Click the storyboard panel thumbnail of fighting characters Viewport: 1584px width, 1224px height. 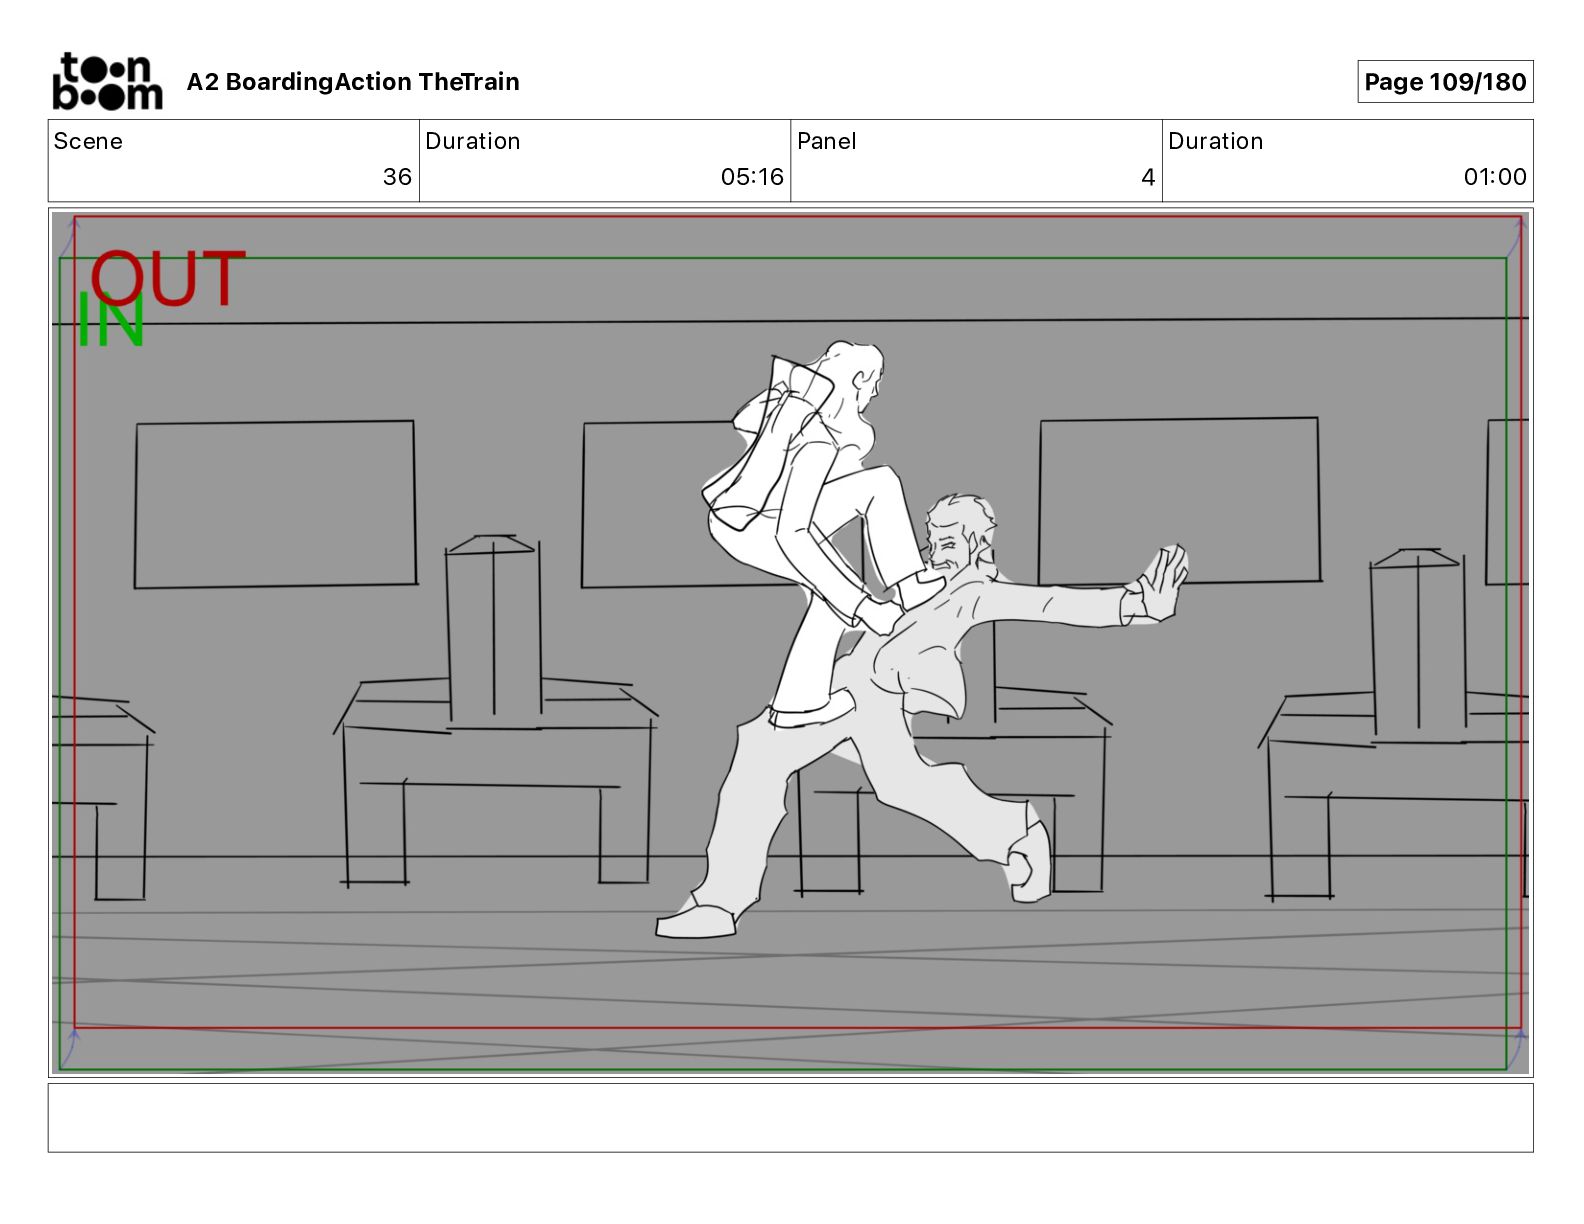click(x=790, y=642)
